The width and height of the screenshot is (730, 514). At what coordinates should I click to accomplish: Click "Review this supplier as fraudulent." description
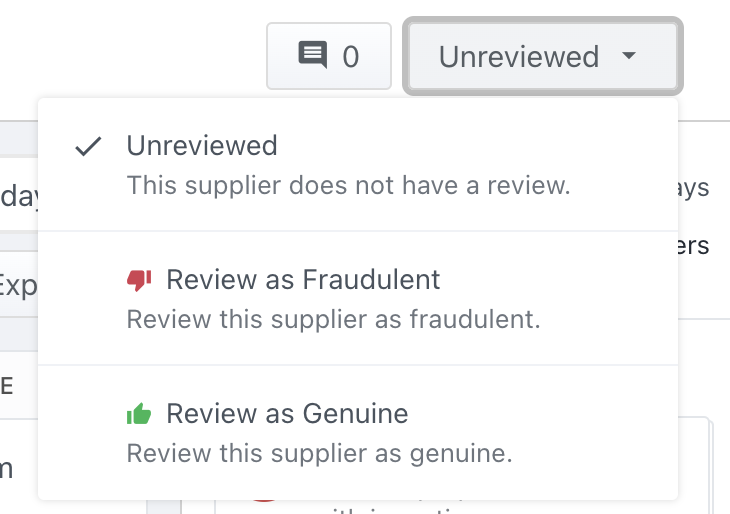pyautogui.click(x=333, y=320)
